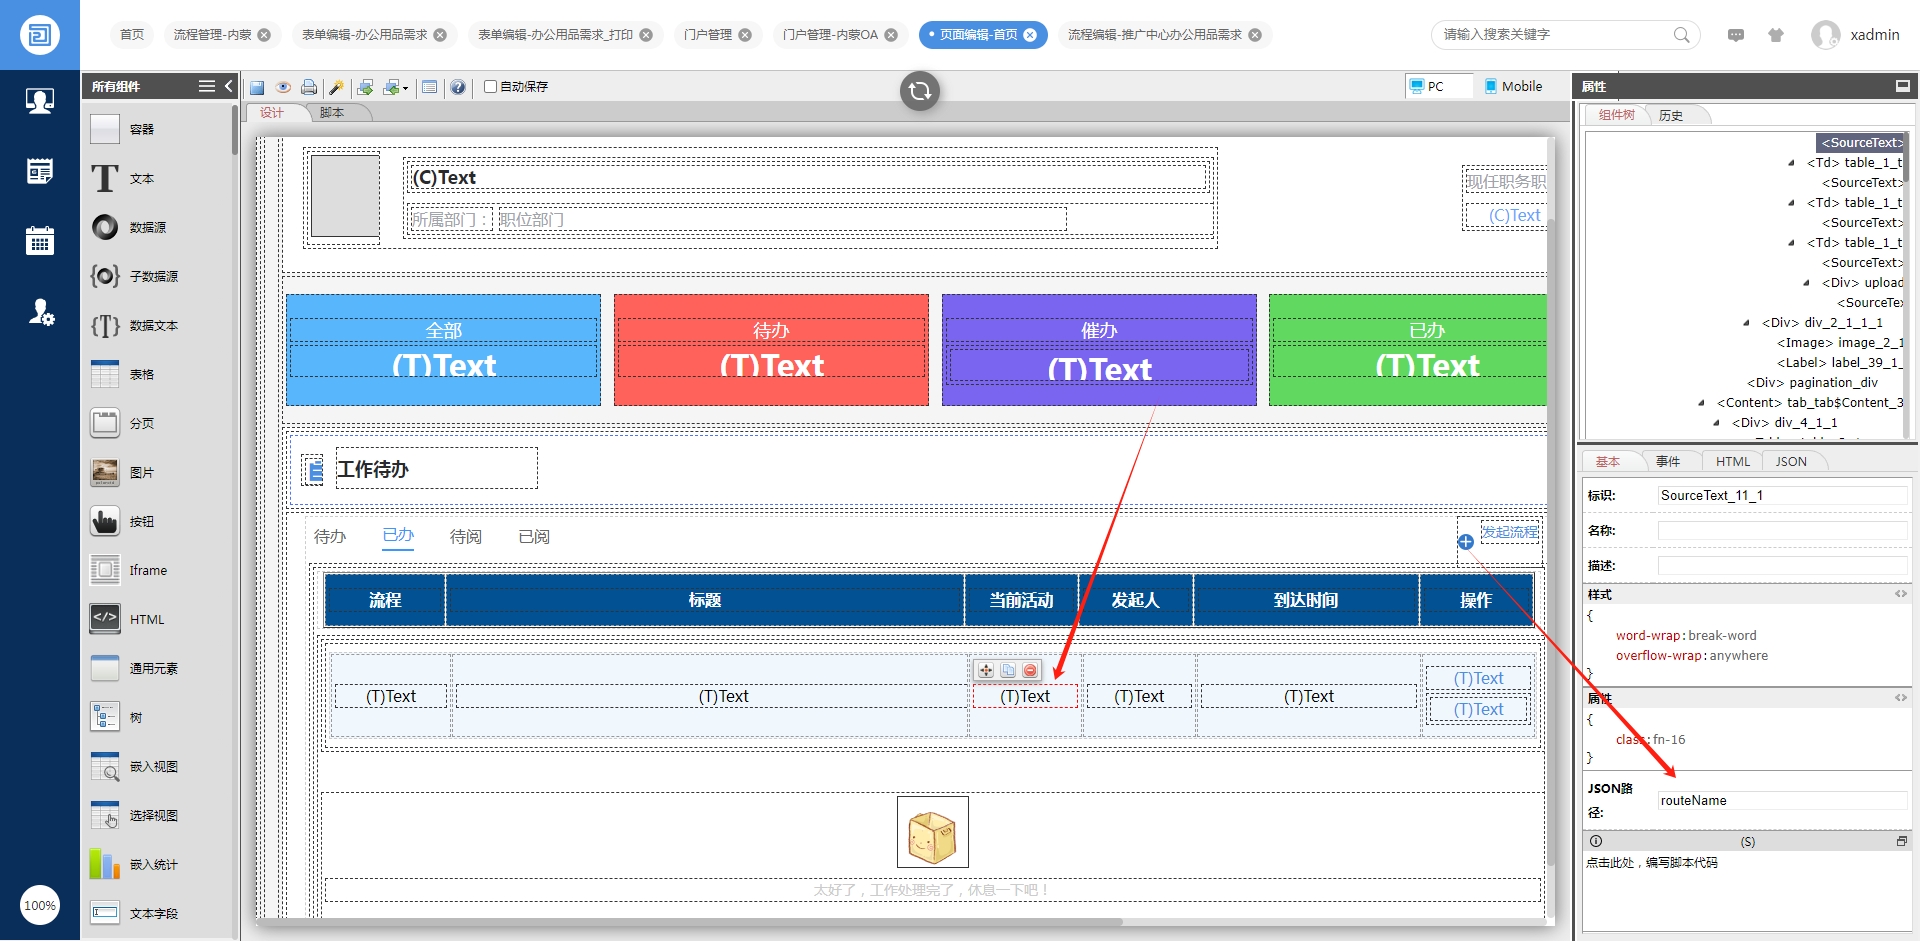Open the 事件 tab

pos(1668,461)
